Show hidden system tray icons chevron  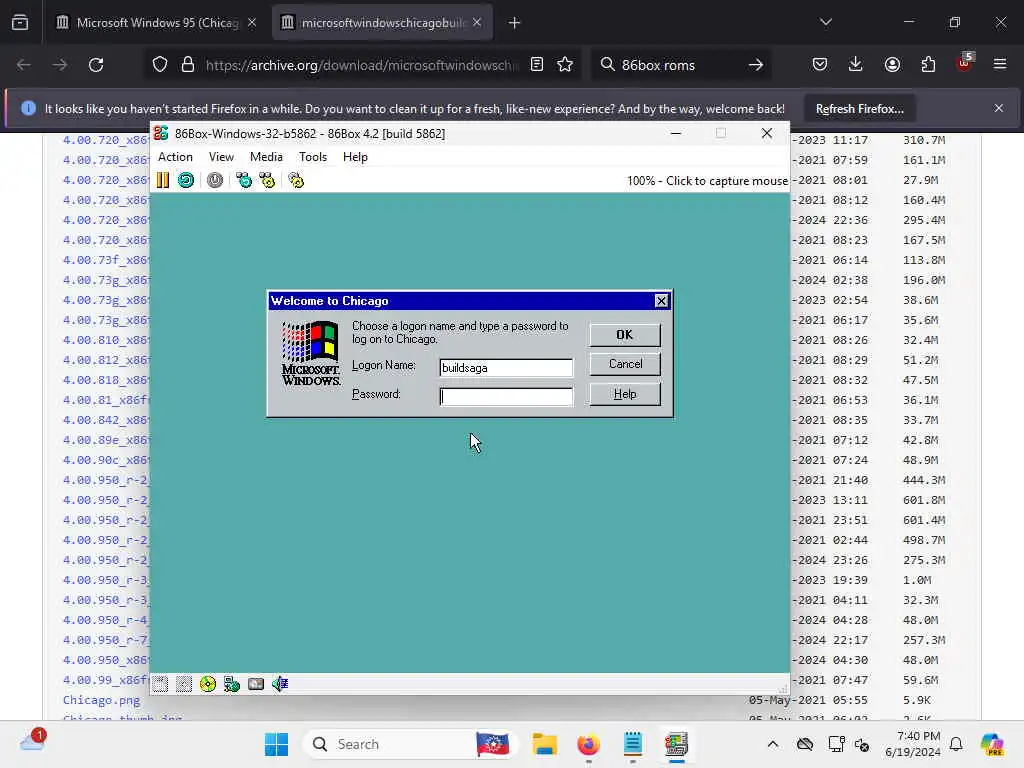773,744
